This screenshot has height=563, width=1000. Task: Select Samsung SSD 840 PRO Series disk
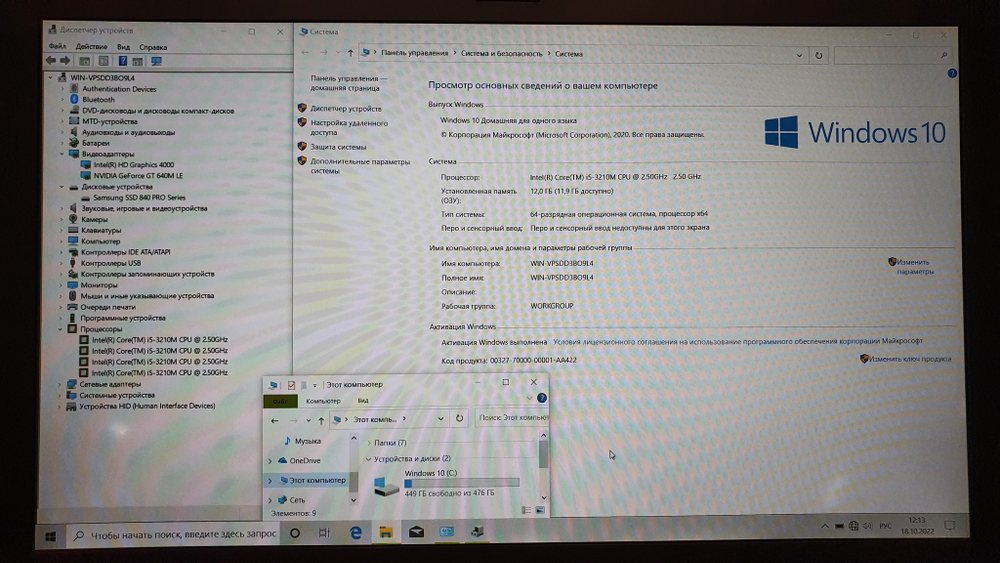point(139,198)
